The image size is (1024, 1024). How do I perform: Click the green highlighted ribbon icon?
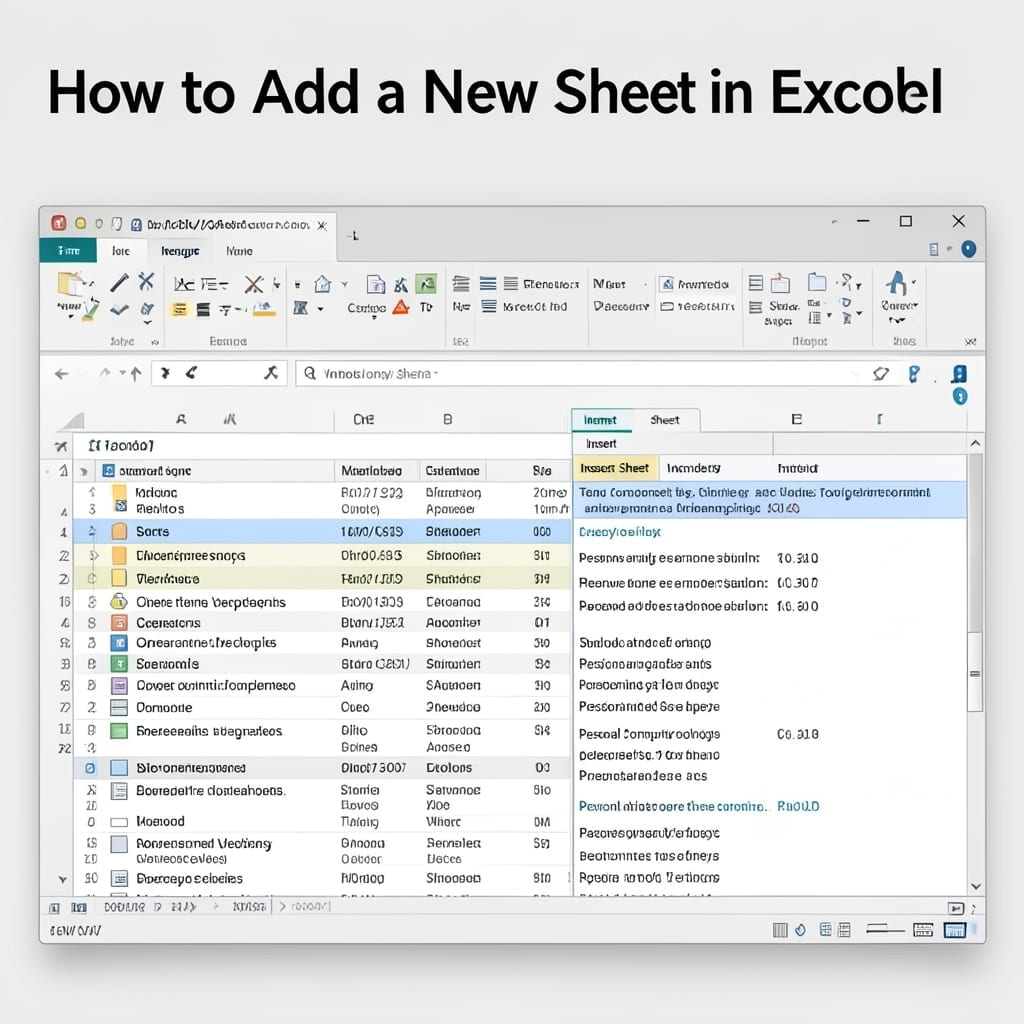426,283
